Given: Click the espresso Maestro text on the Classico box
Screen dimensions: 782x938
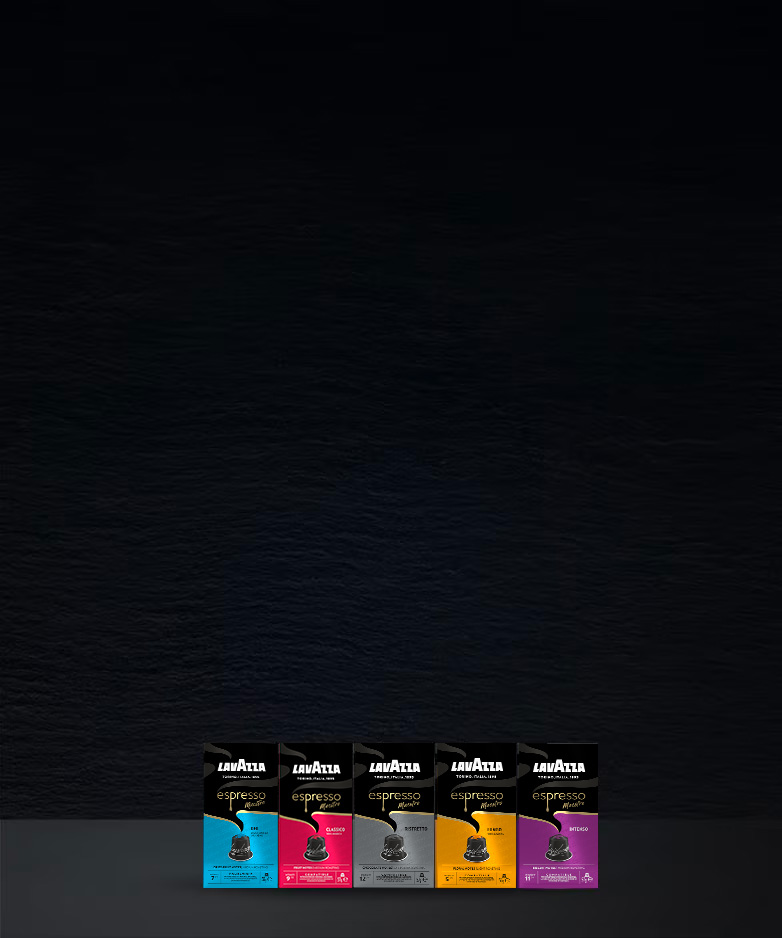Looking at the screenshot, I should click(x=317, y=798).
